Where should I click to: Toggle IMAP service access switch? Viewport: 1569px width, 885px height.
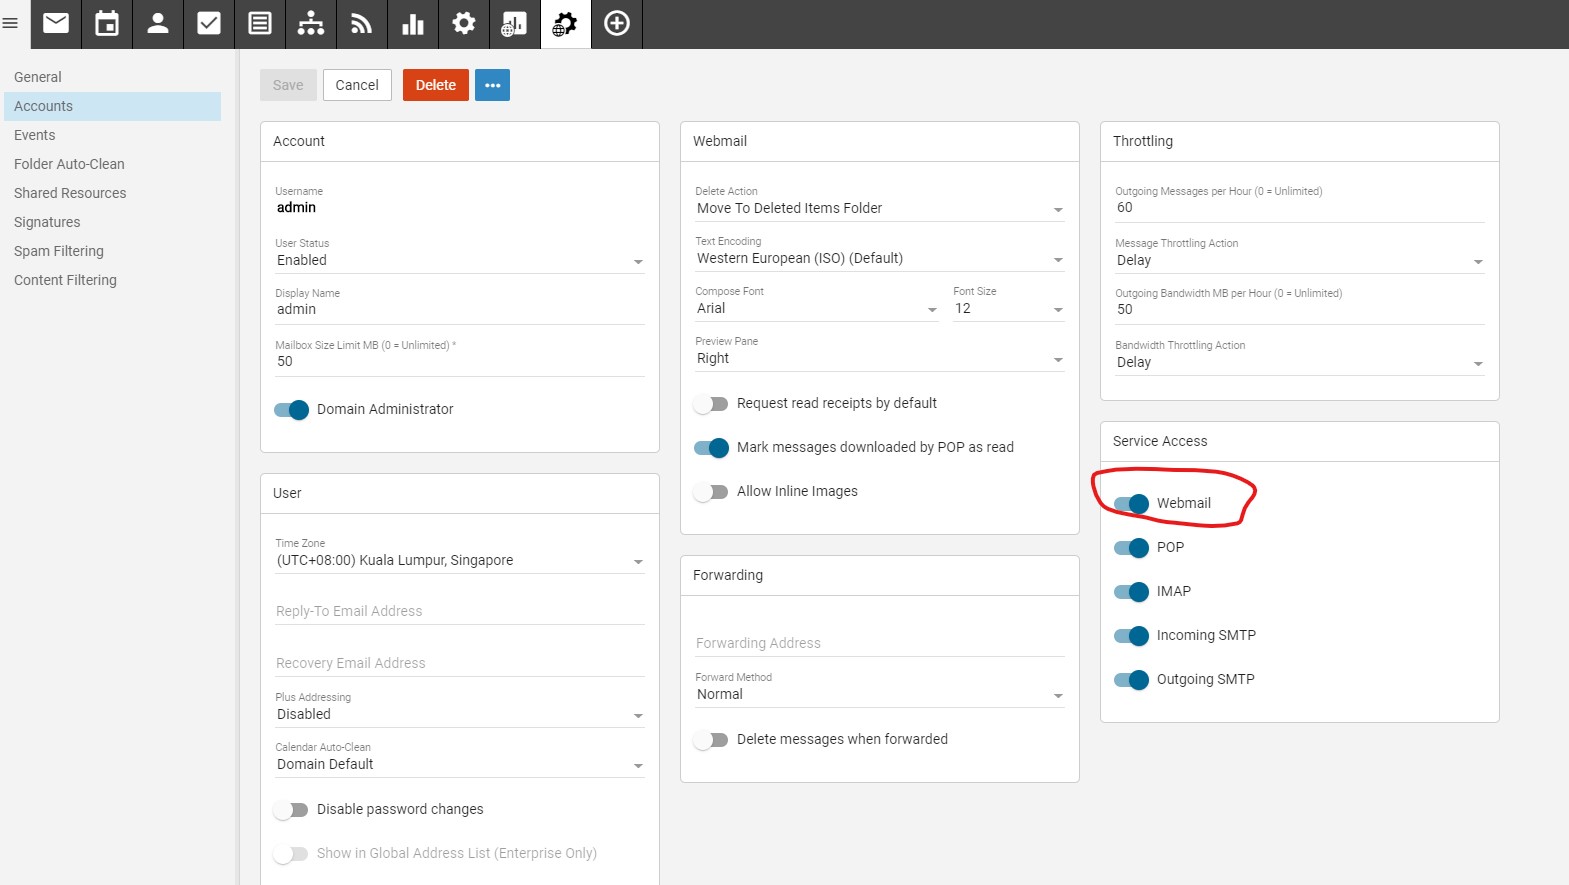(1131, 592)
